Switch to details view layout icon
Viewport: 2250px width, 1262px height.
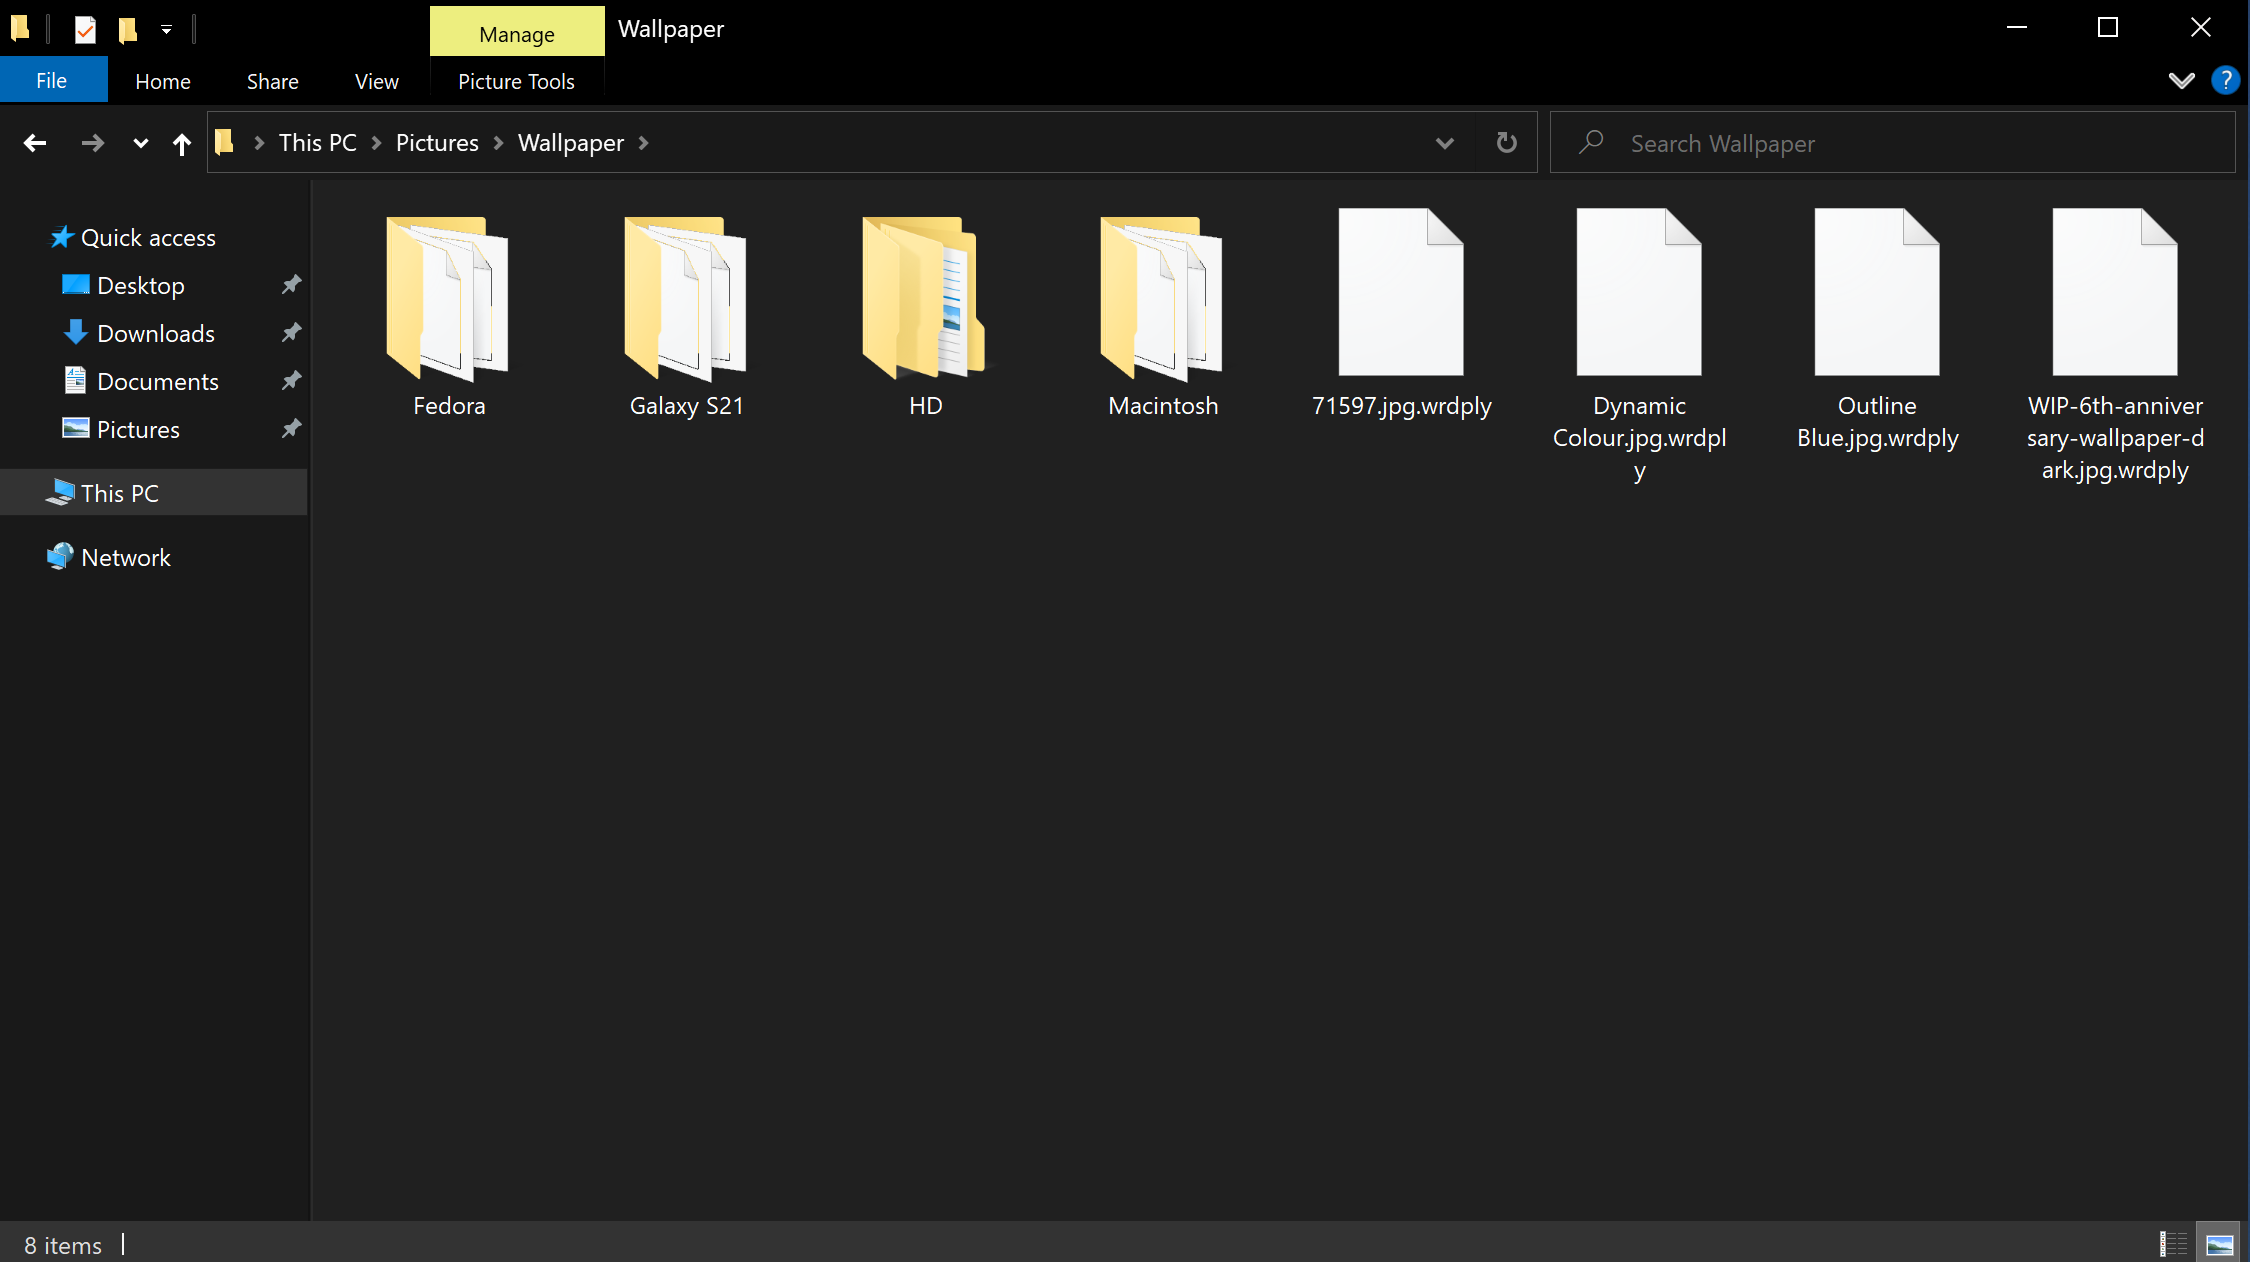(x=2172, y=1244)
